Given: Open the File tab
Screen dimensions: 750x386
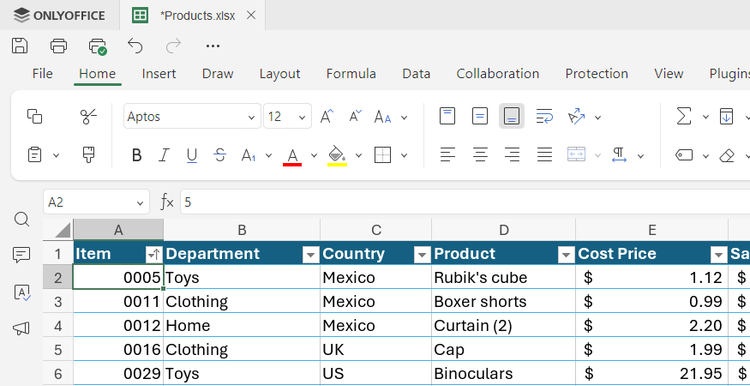Looking at the screenshot, I should coord(43,74).
